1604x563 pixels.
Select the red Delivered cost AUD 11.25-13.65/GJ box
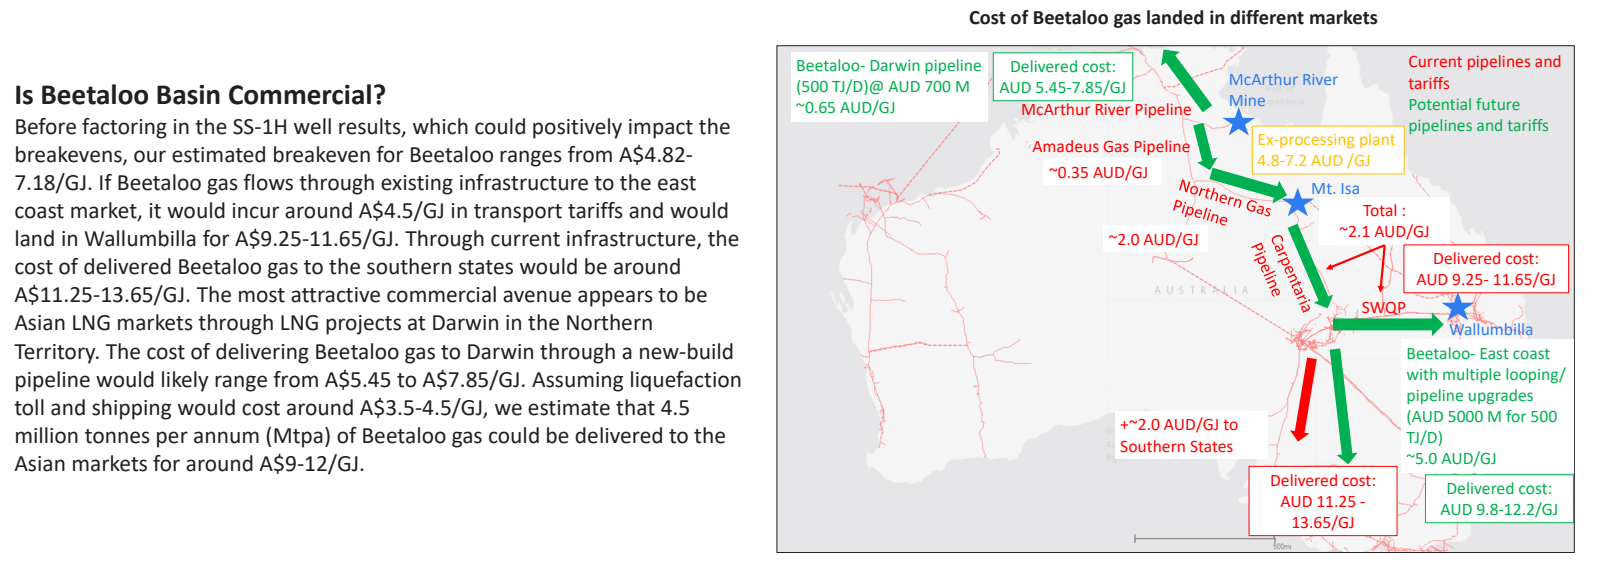(x=1322, y=501)
